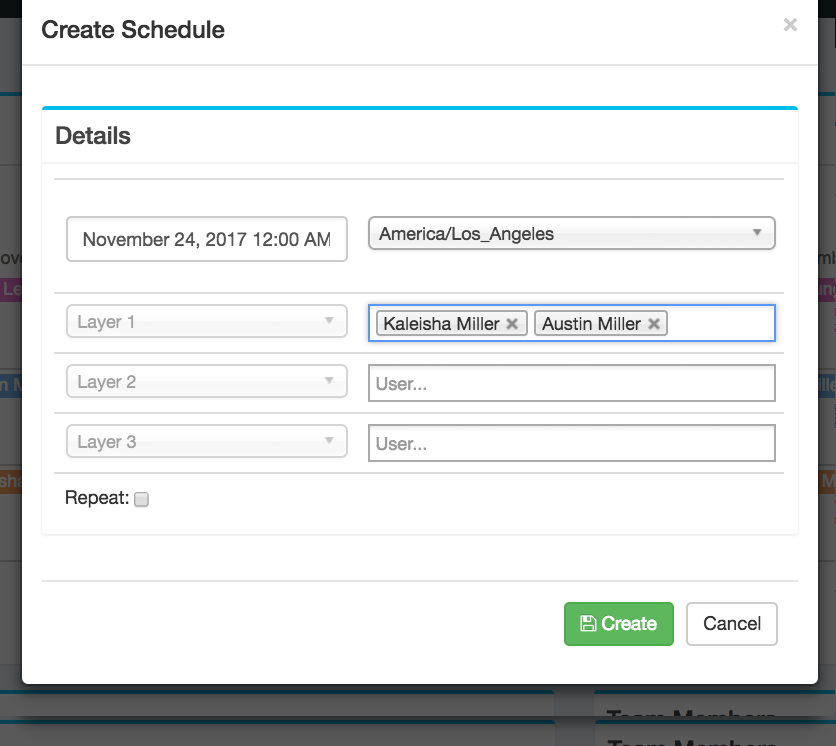This screenshot has width=836, height=746.
Task: Select the Kaleisha Miller user tag
Action: [441, 324]
